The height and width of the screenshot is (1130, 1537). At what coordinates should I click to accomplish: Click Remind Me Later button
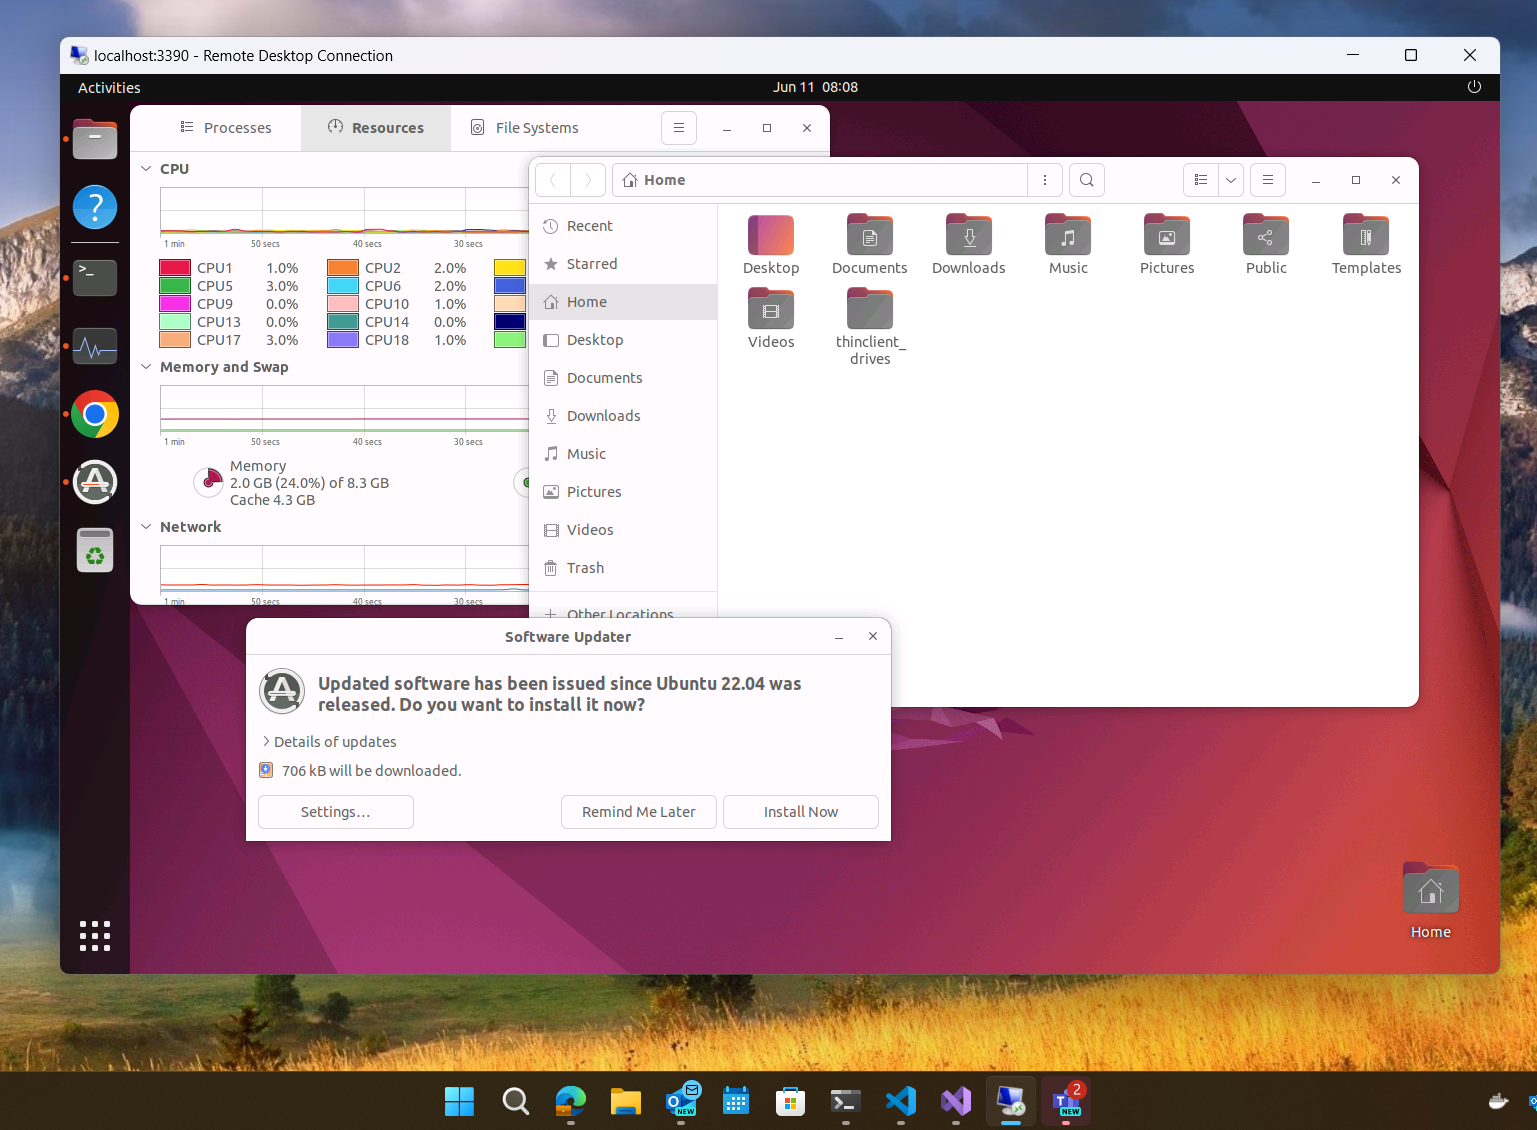pyautogui.click(x=638, y=812)
